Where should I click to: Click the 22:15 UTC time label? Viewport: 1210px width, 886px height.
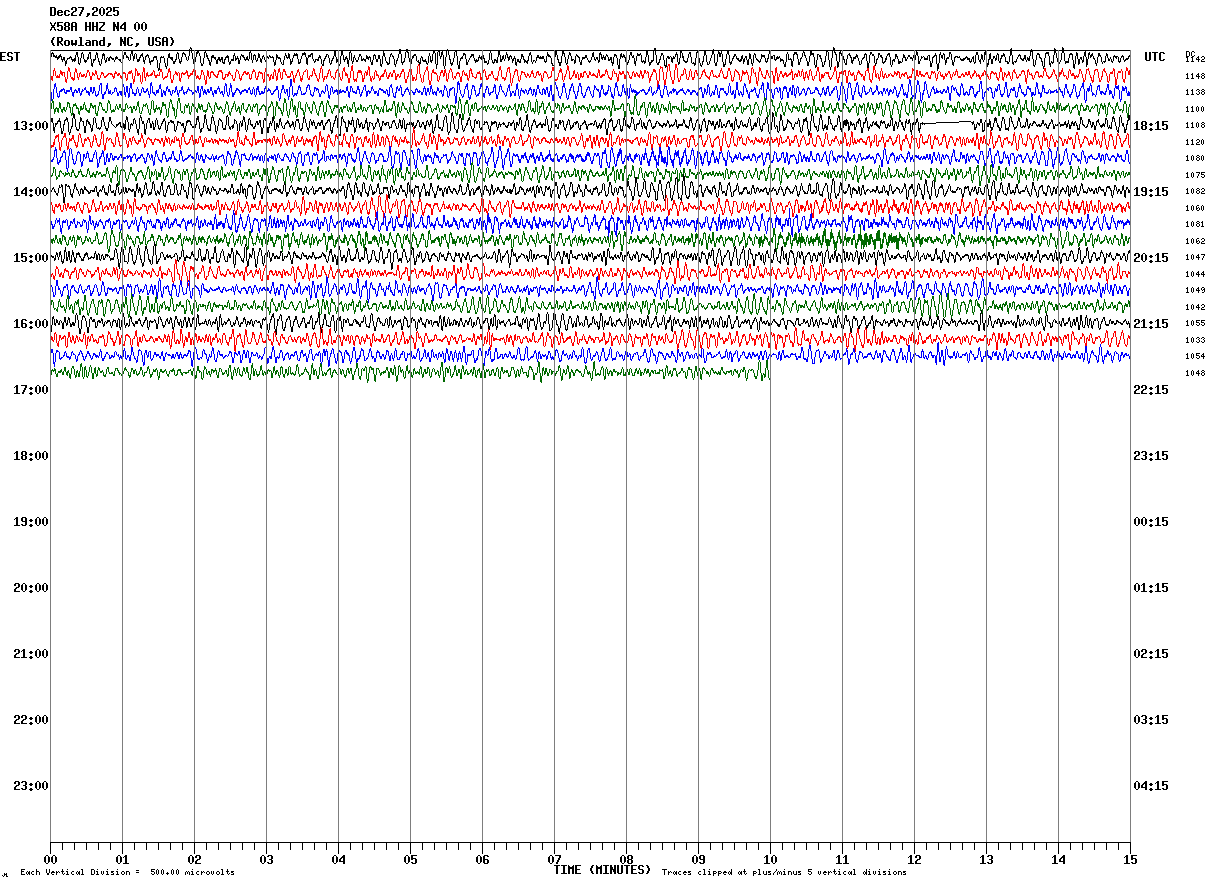[1151, 390]
